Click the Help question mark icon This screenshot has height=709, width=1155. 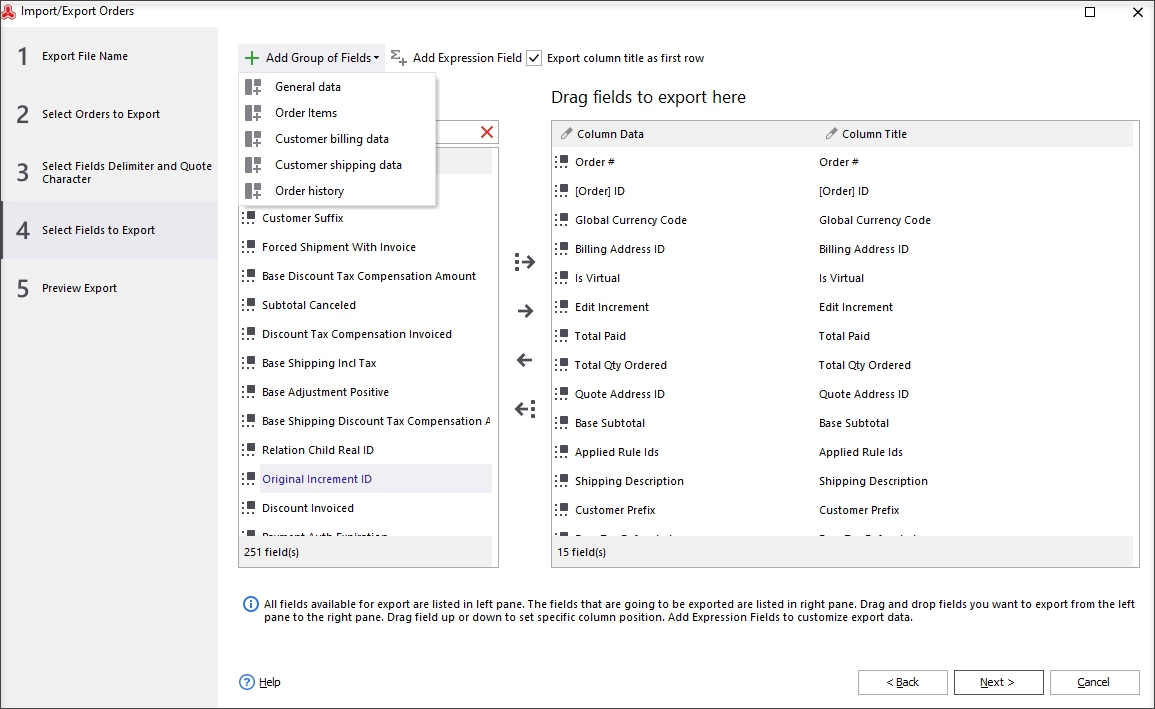[x=247, y=682]
